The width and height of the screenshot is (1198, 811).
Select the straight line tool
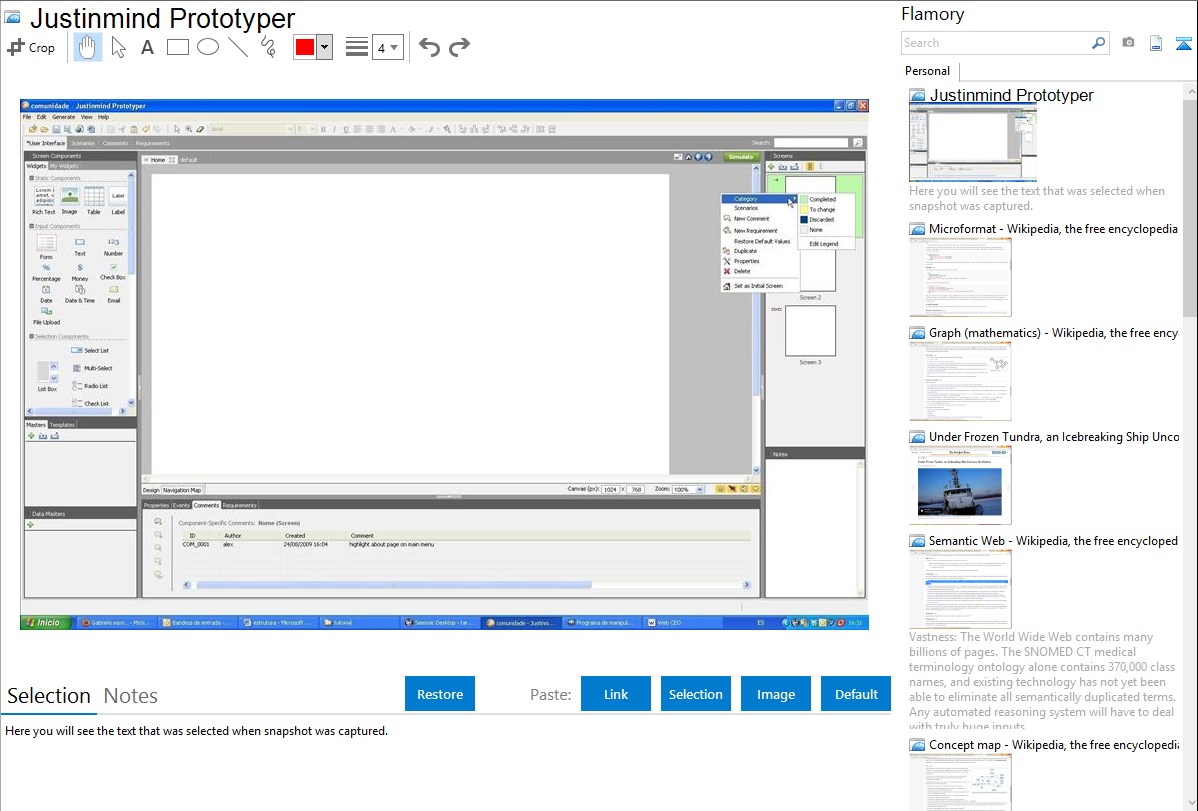click(238, 47)
